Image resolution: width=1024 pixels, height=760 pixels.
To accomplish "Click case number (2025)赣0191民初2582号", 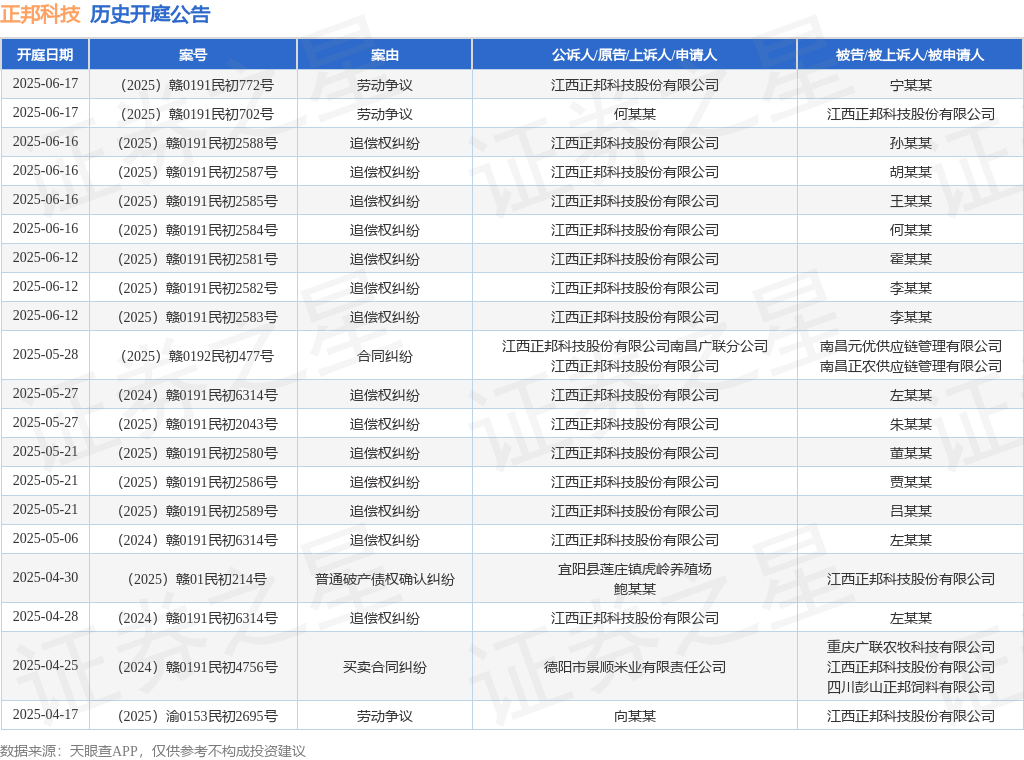I will [198, 288].
